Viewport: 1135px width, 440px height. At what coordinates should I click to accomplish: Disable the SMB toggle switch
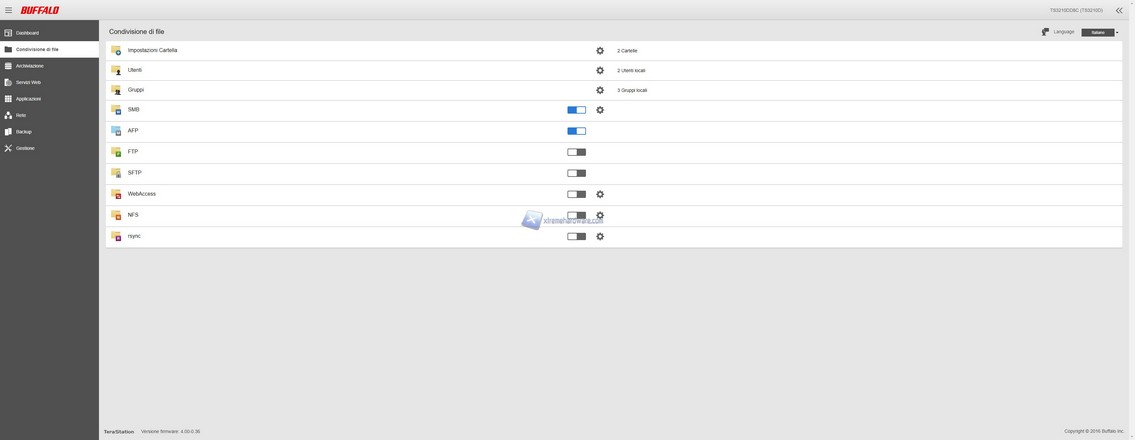(576, 110)
